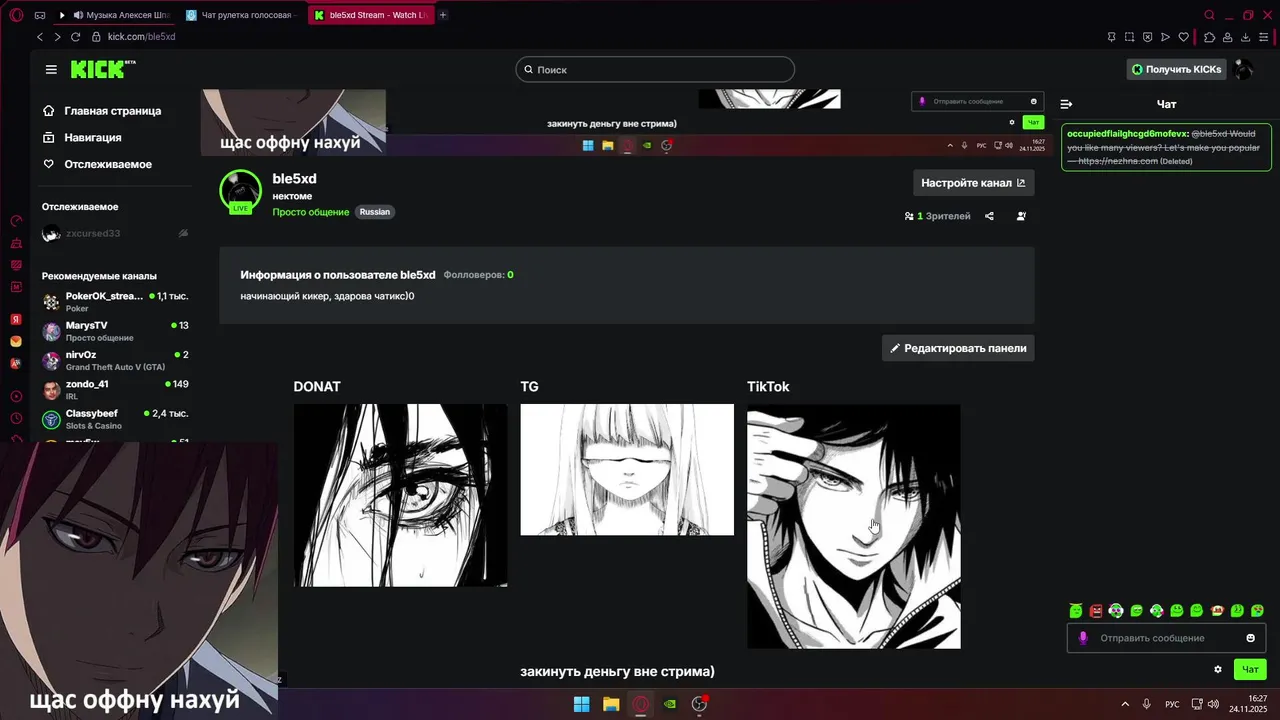Open Навигация in sidebar
Screen dimensions: 1280x720
click(82, 137)
